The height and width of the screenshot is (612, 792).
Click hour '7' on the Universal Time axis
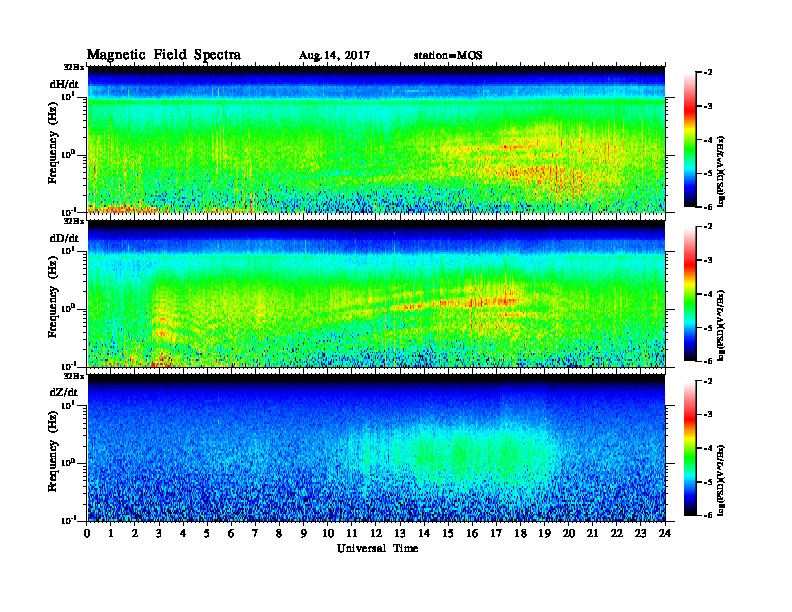point(256,534)
